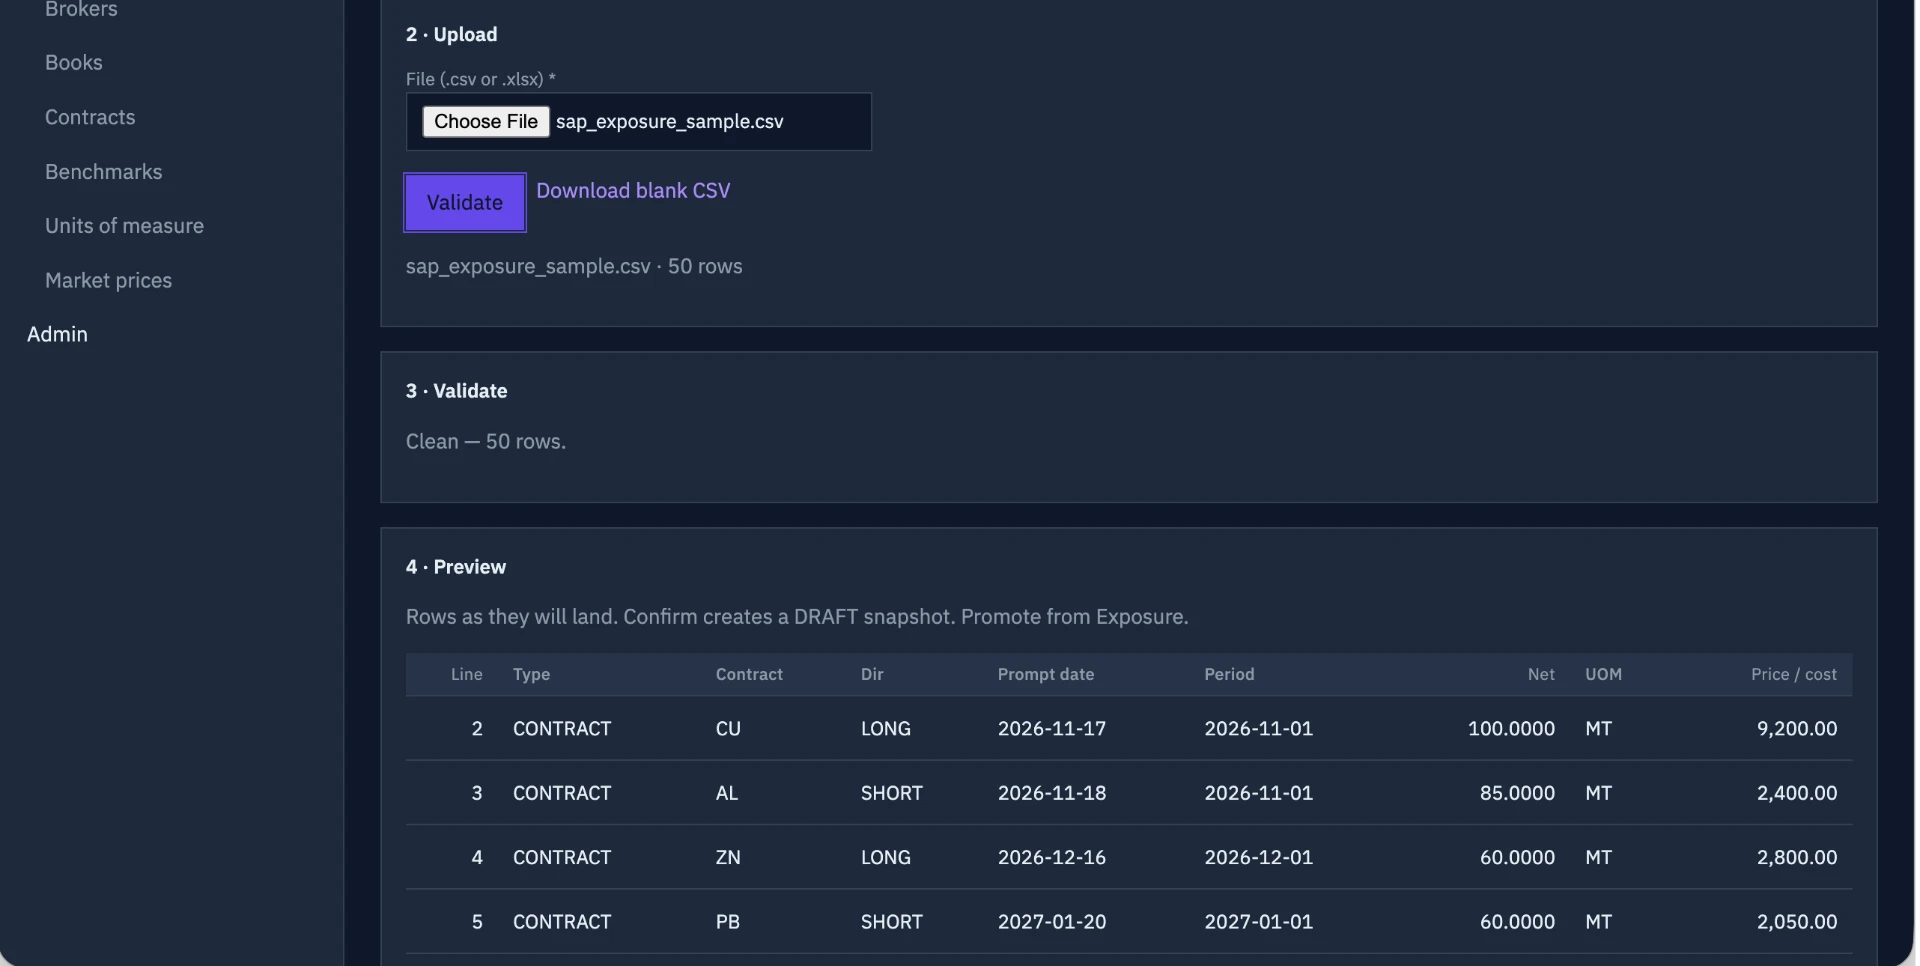
Task: Click the Line column header
Action: pos(466,674)
